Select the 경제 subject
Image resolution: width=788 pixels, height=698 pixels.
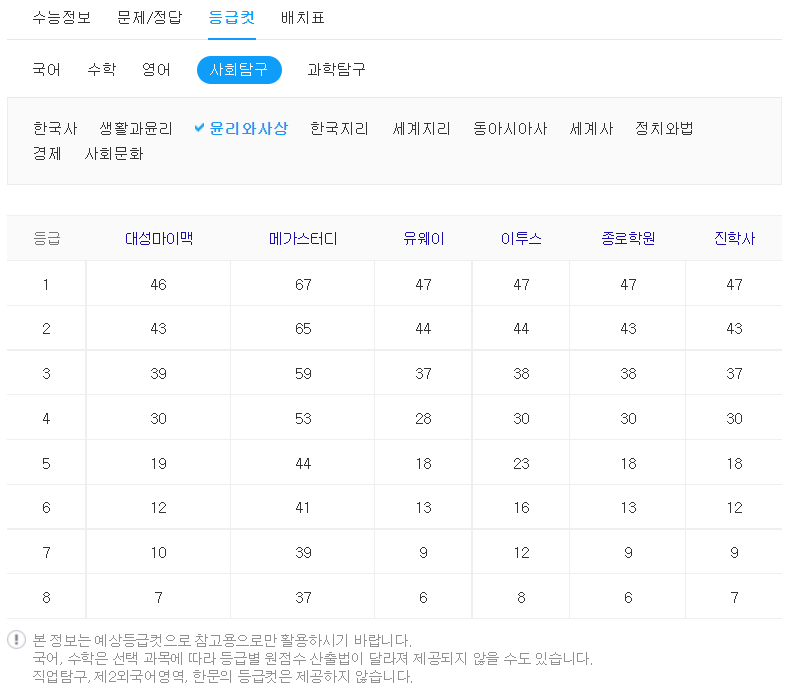(47, 153)
